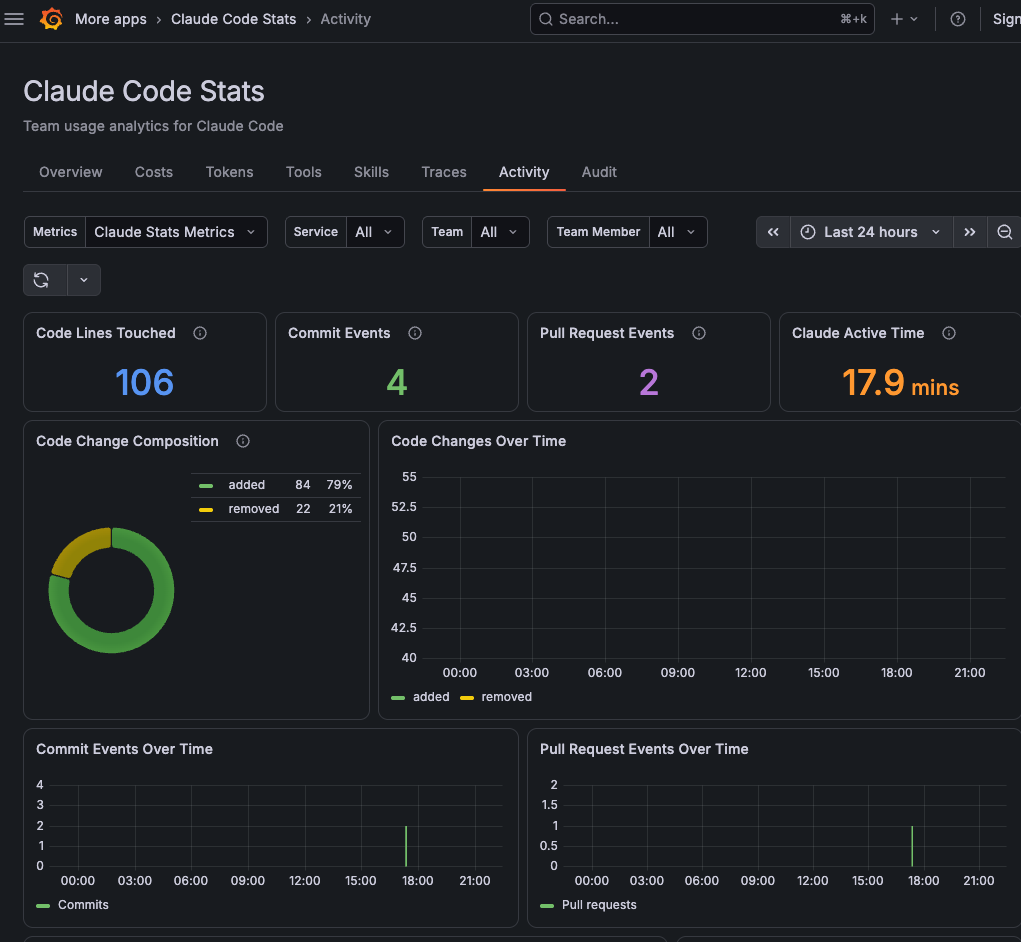Viewport: 1021px width, 942px height.
Task: Click the Sign in link
Action: point(1006,19)
